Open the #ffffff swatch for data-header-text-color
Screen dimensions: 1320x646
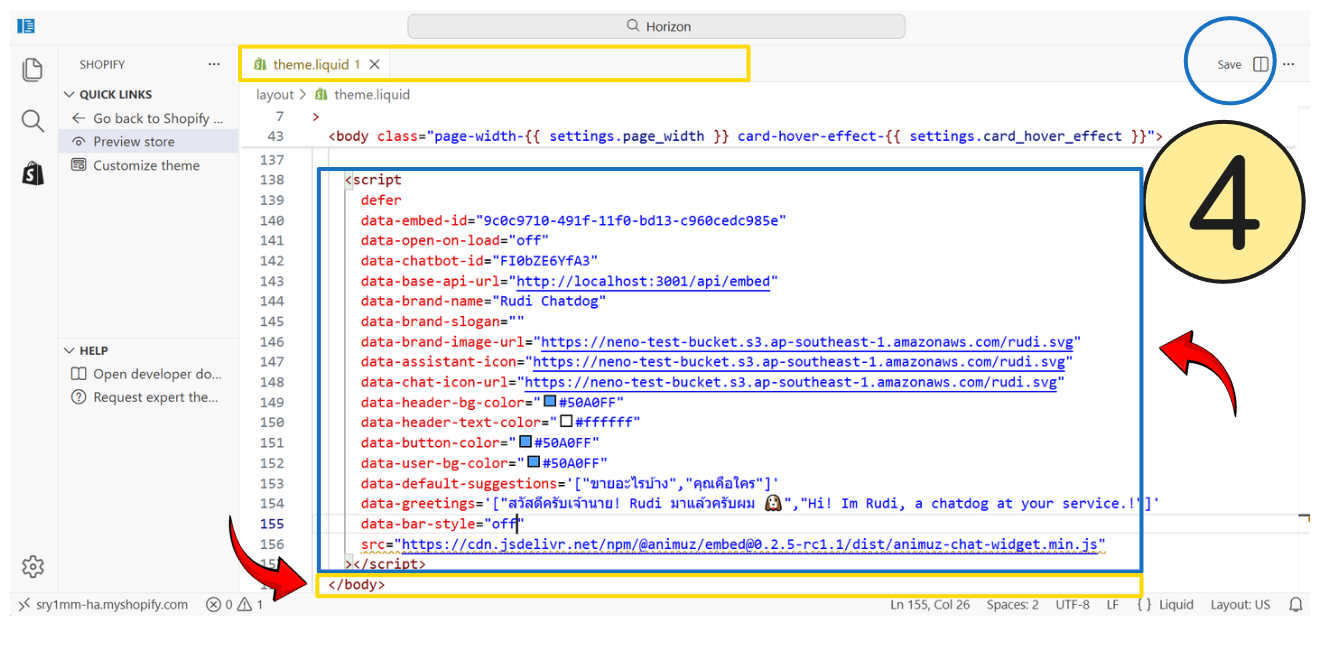point(566,421)
